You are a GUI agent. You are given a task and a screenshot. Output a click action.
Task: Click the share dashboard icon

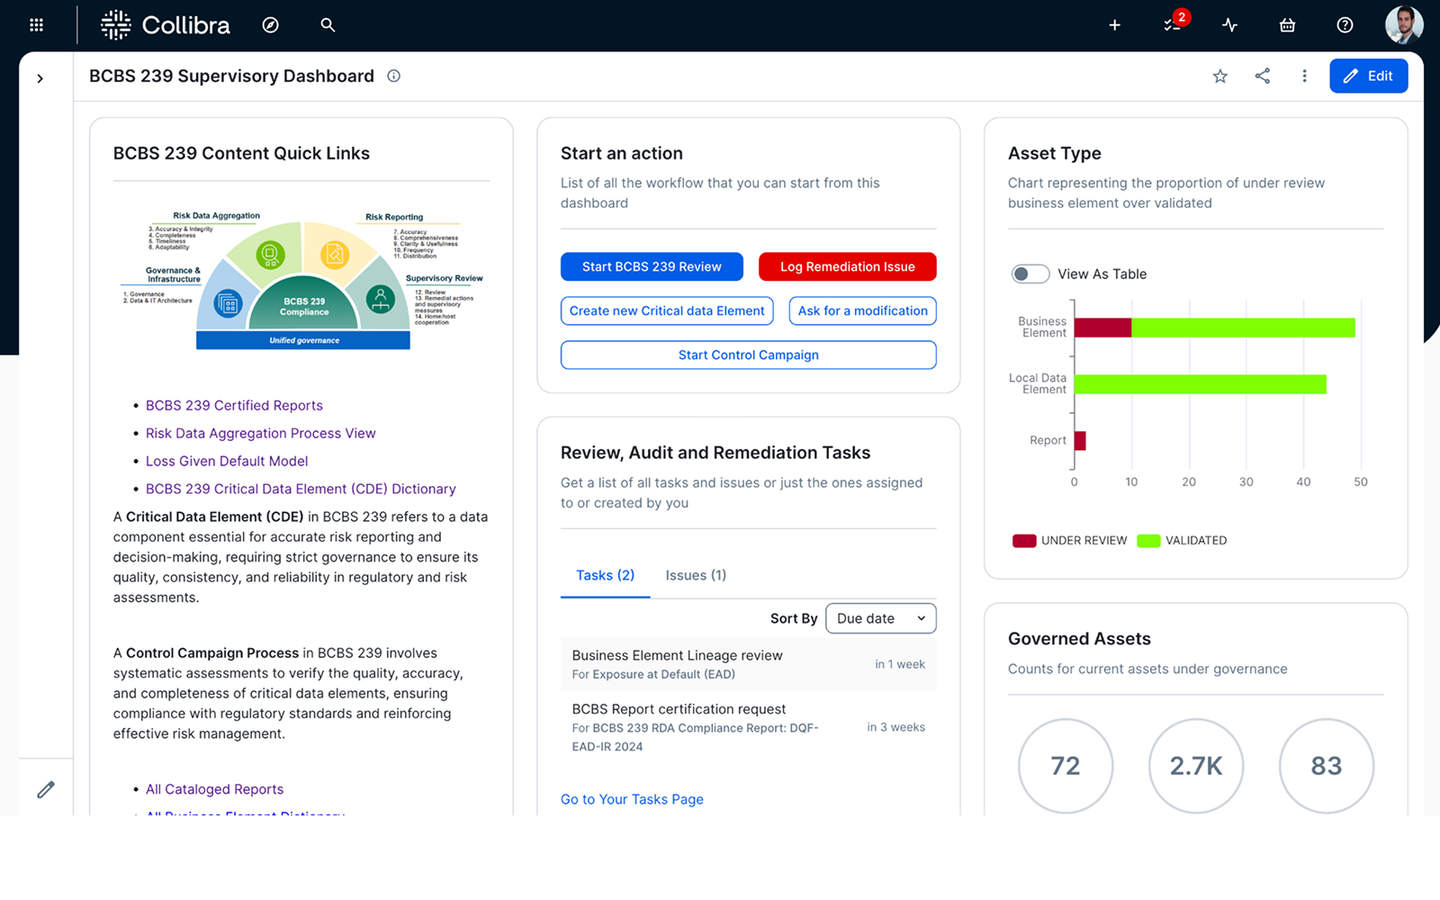(1262, 76)
